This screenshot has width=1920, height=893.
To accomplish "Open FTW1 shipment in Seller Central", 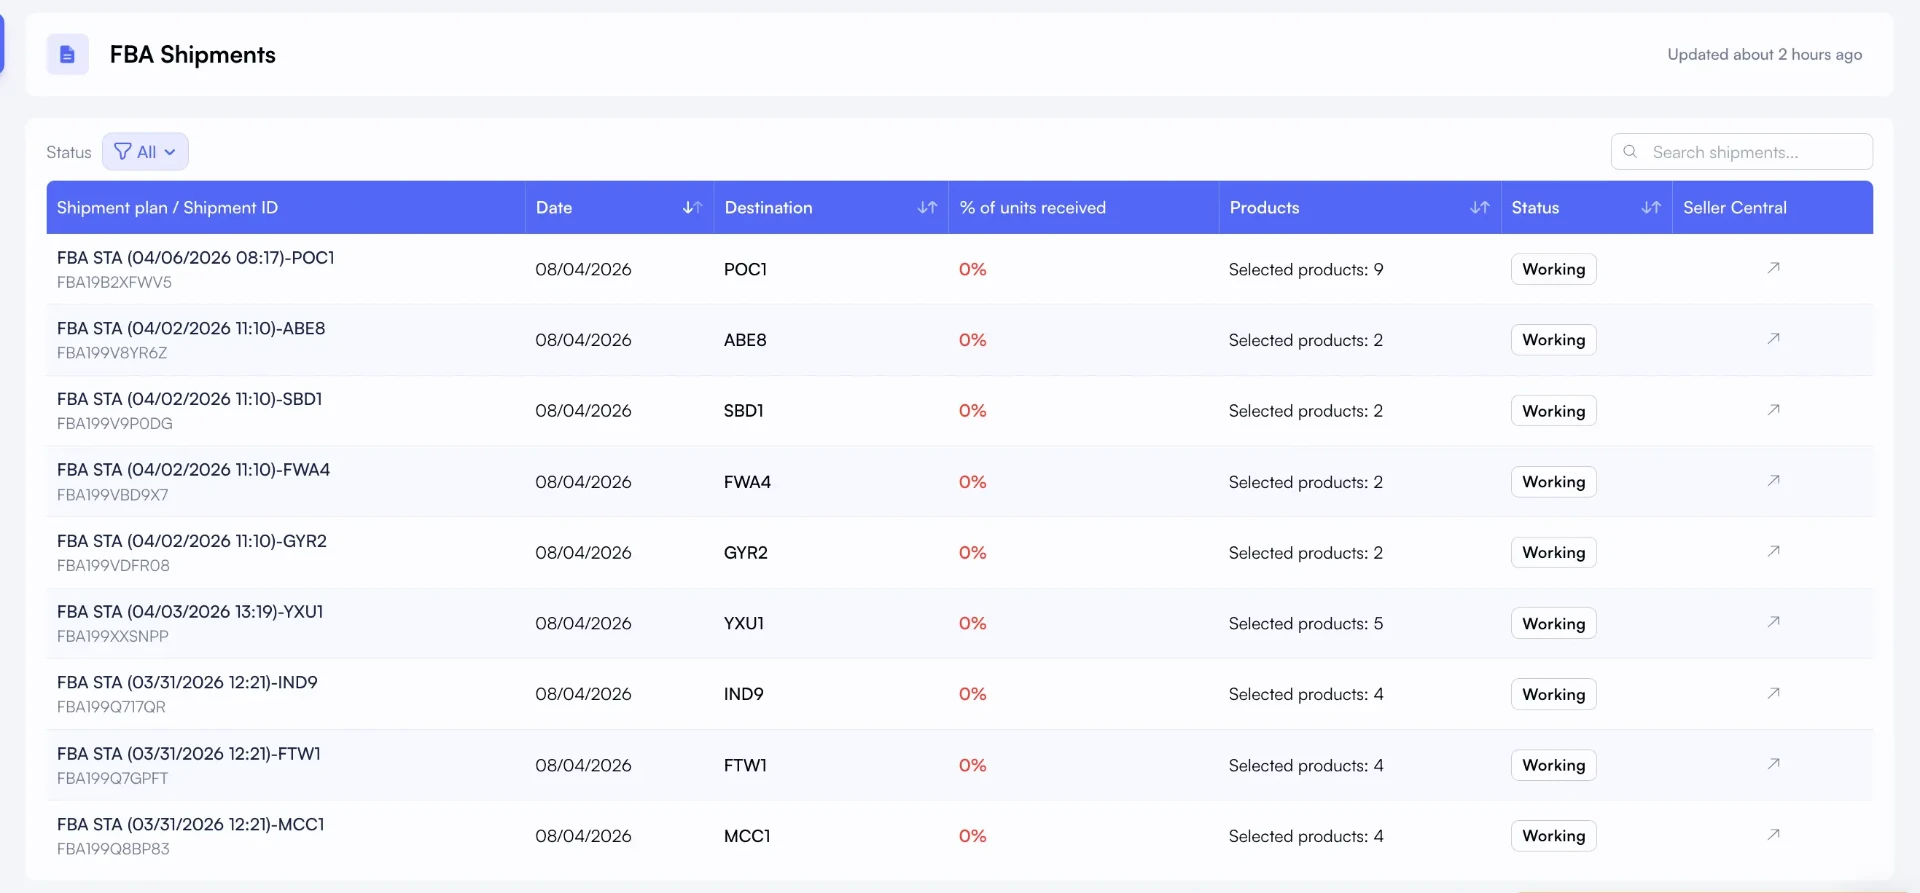I will [x=1773, y=764].
